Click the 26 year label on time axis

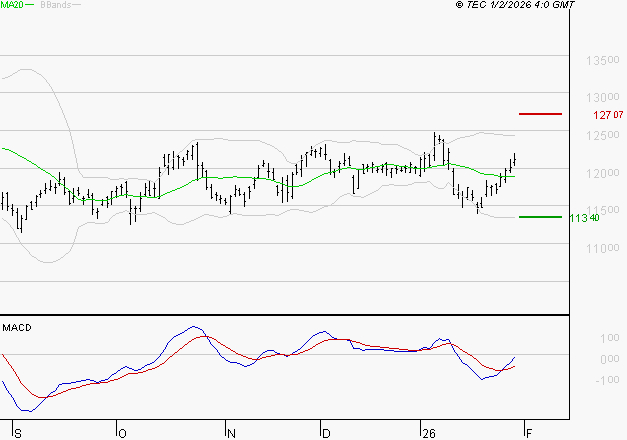tap(427, 432)
